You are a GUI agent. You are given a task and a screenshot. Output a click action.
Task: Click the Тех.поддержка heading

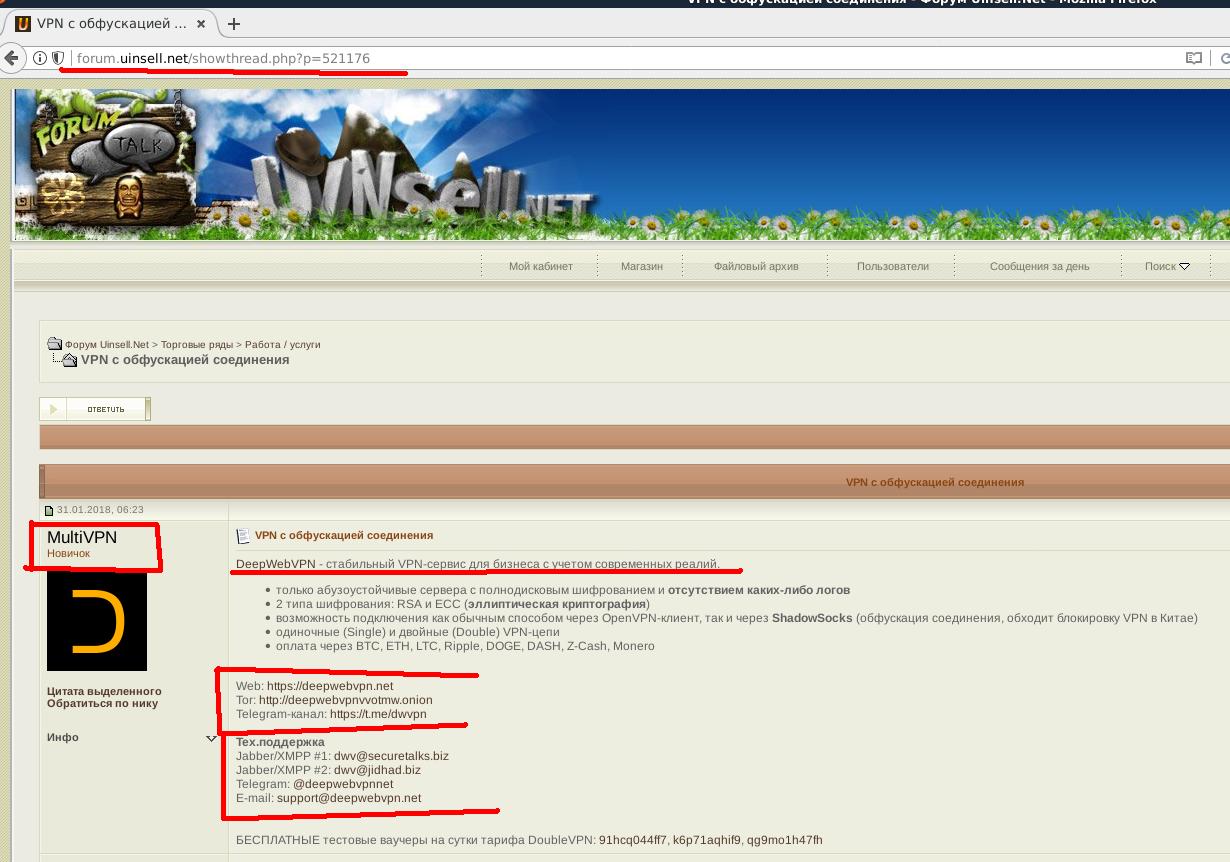tap(280, 742)
